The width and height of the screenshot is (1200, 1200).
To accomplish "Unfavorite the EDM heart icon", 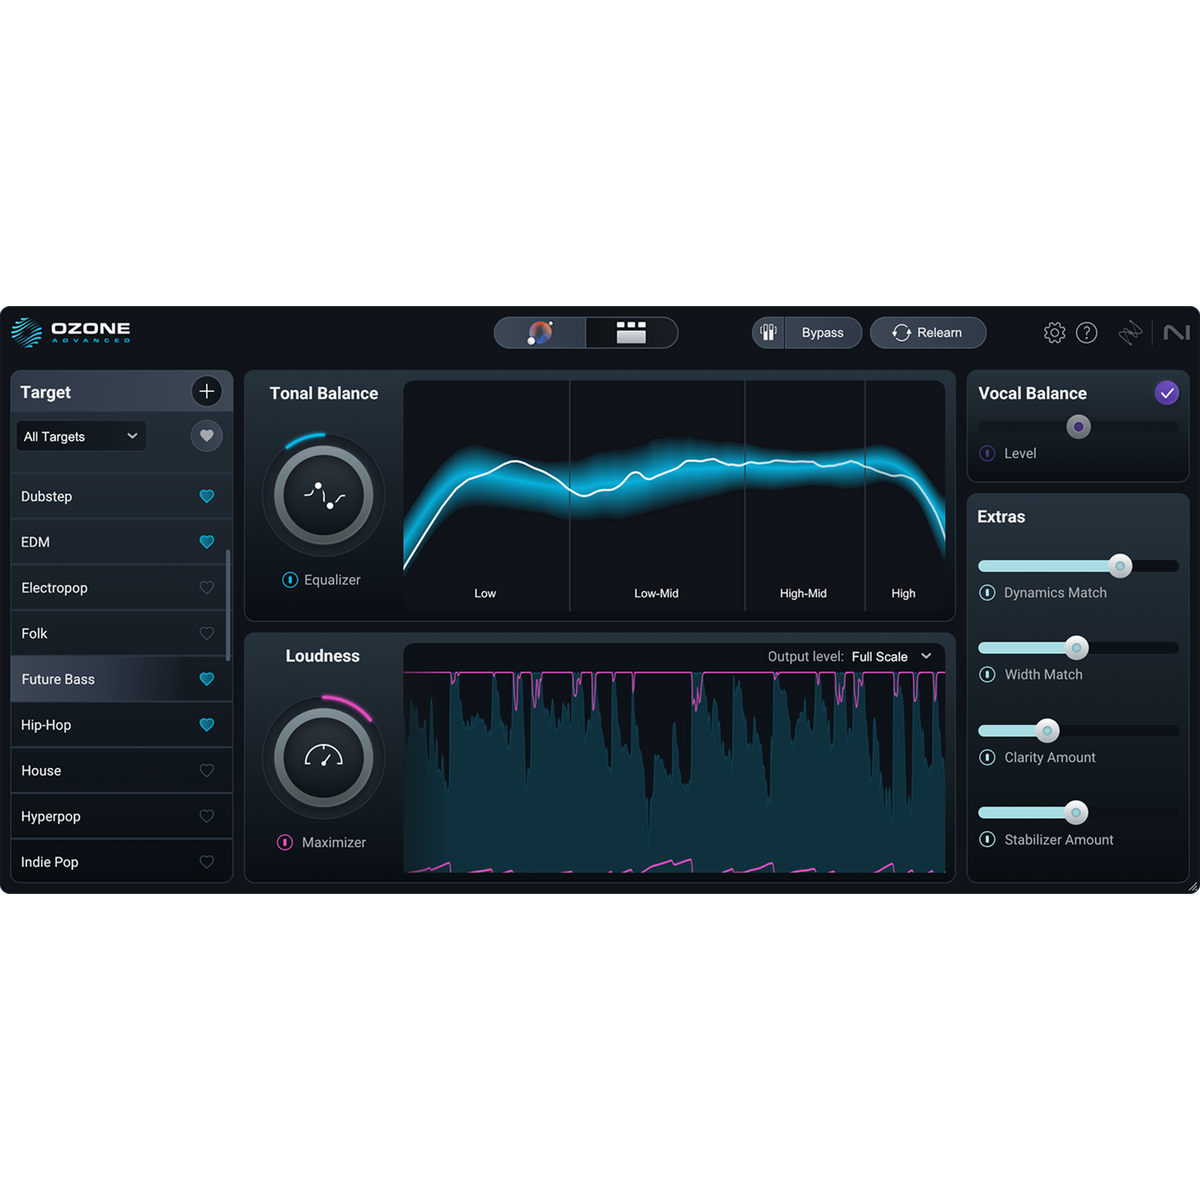I will 207,542.
